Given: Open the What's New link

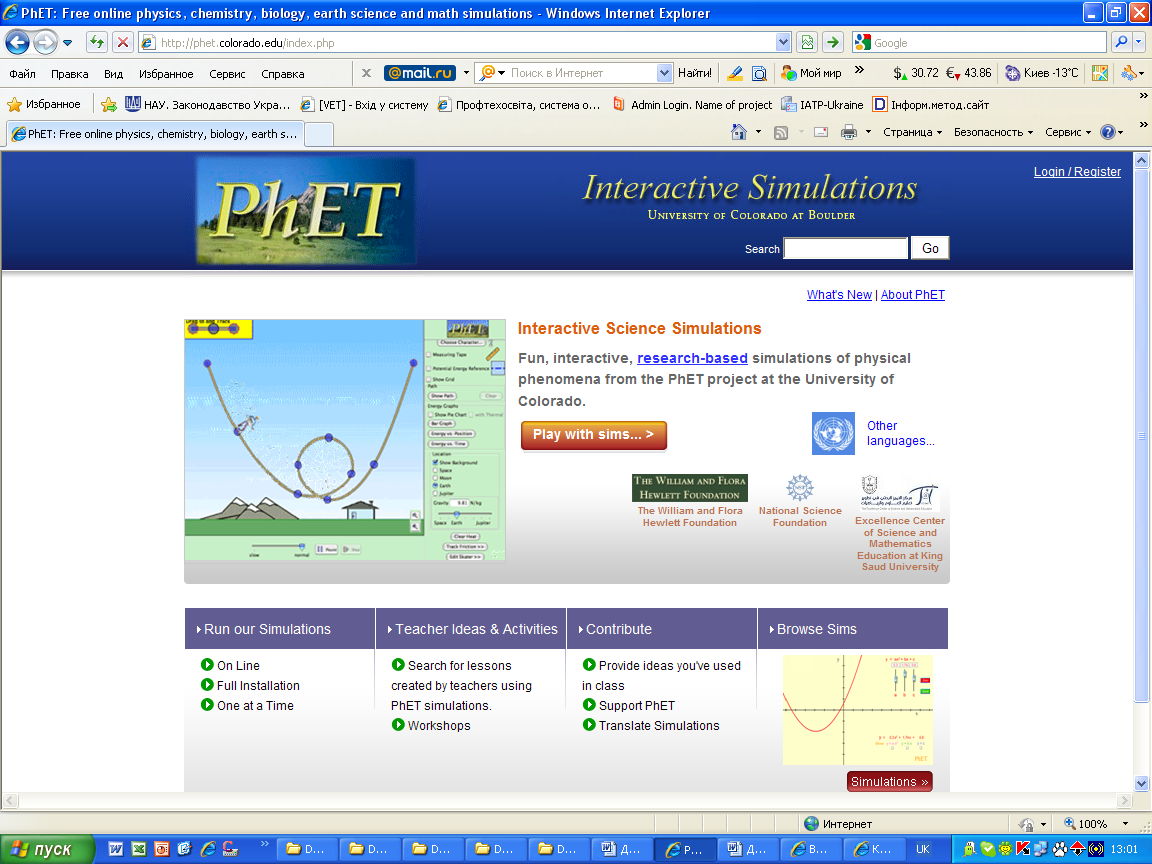Looking at the screenshot, I should 839,295.
